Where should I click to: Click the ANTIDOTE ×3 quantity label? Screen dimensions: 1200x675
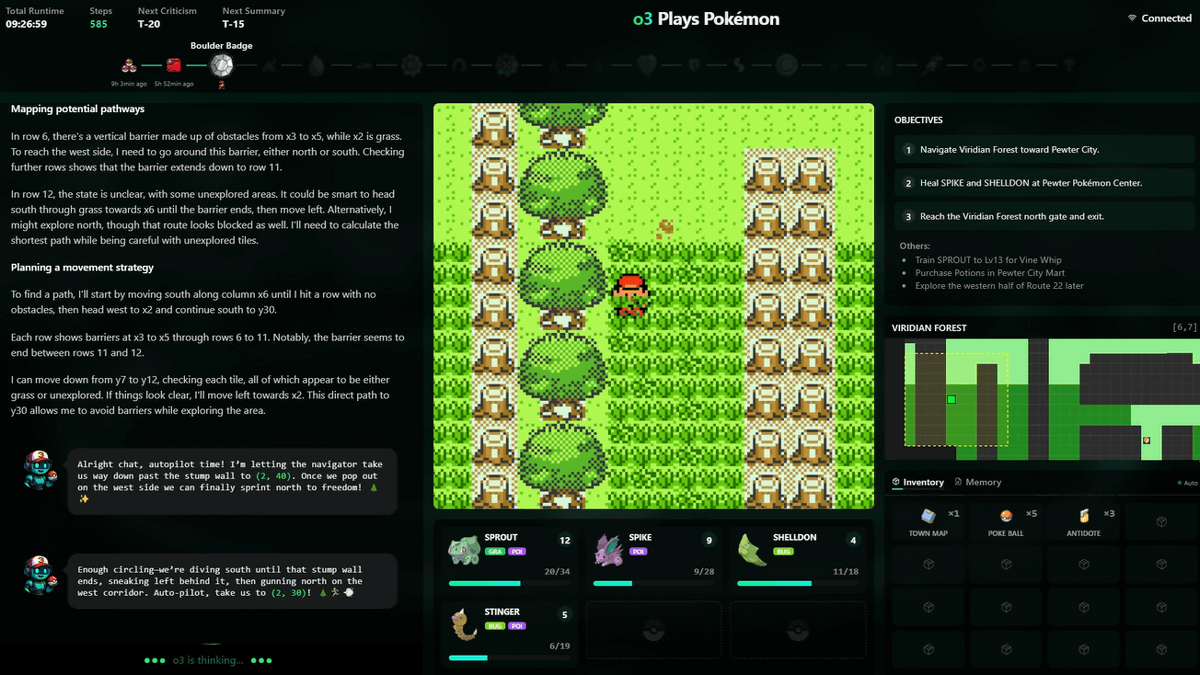pos(1109,514)
